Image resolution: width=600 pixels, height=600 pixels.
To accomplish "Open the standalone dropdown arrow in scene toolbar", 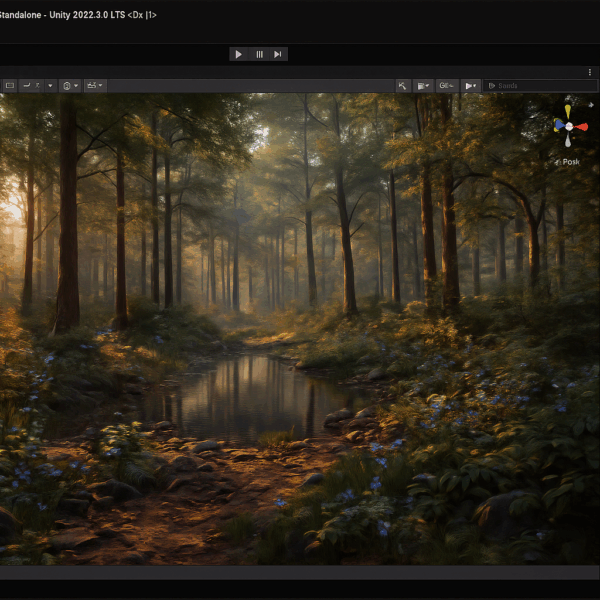I will tap(50, 85).
